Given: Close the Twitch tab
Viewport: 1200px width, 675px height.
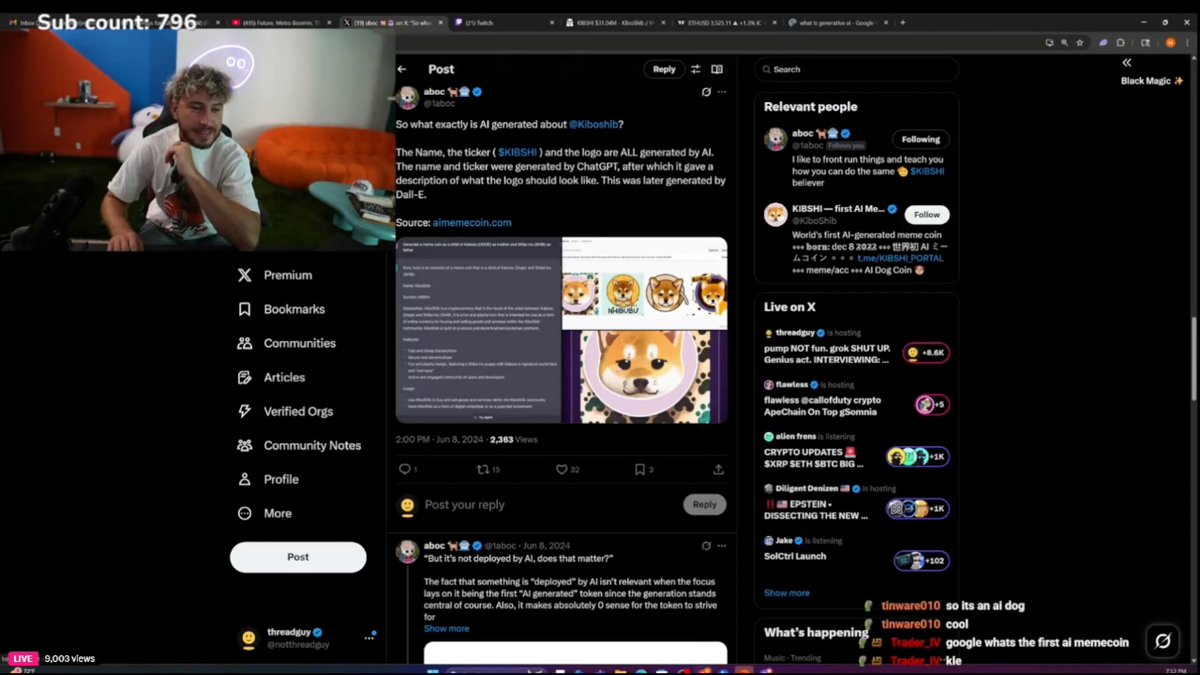Looking at the screenshot, I should pos(551,22).
